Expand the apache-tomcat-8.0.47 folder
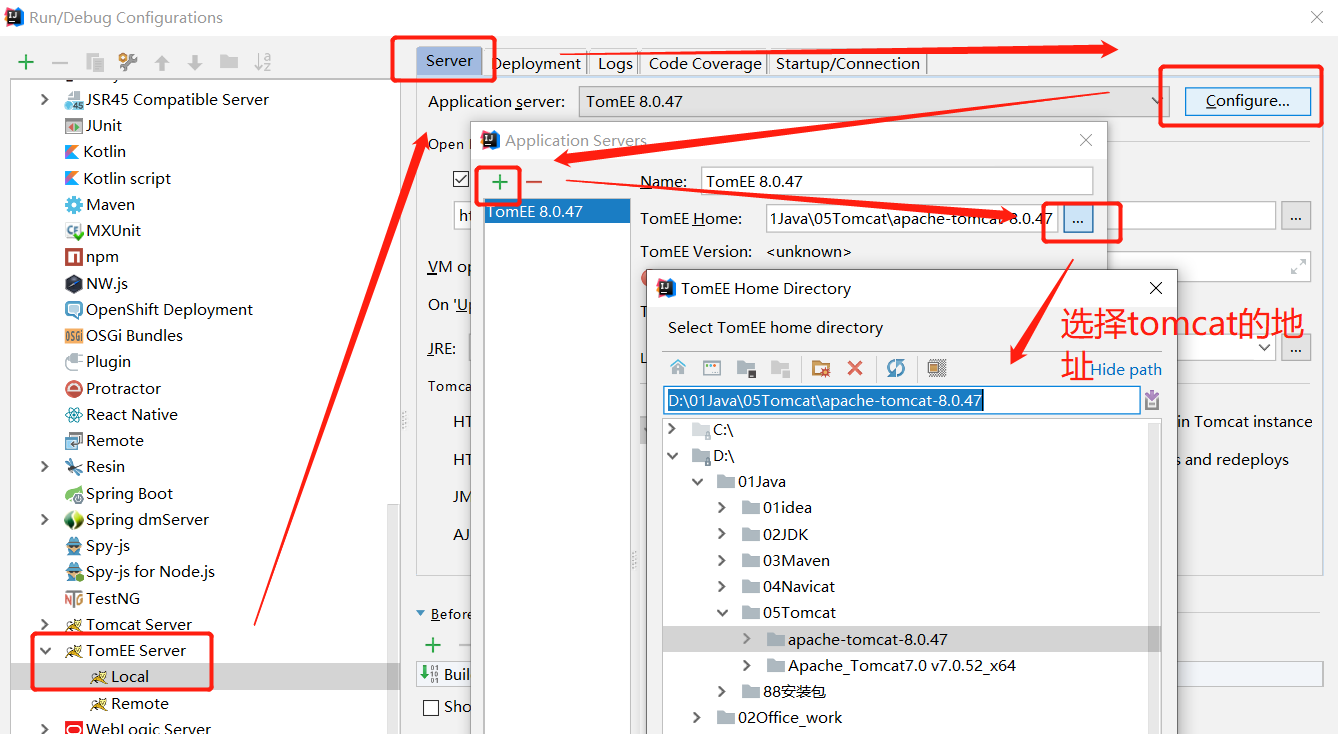Screen dimensions: 1338x734 [747, 639]
